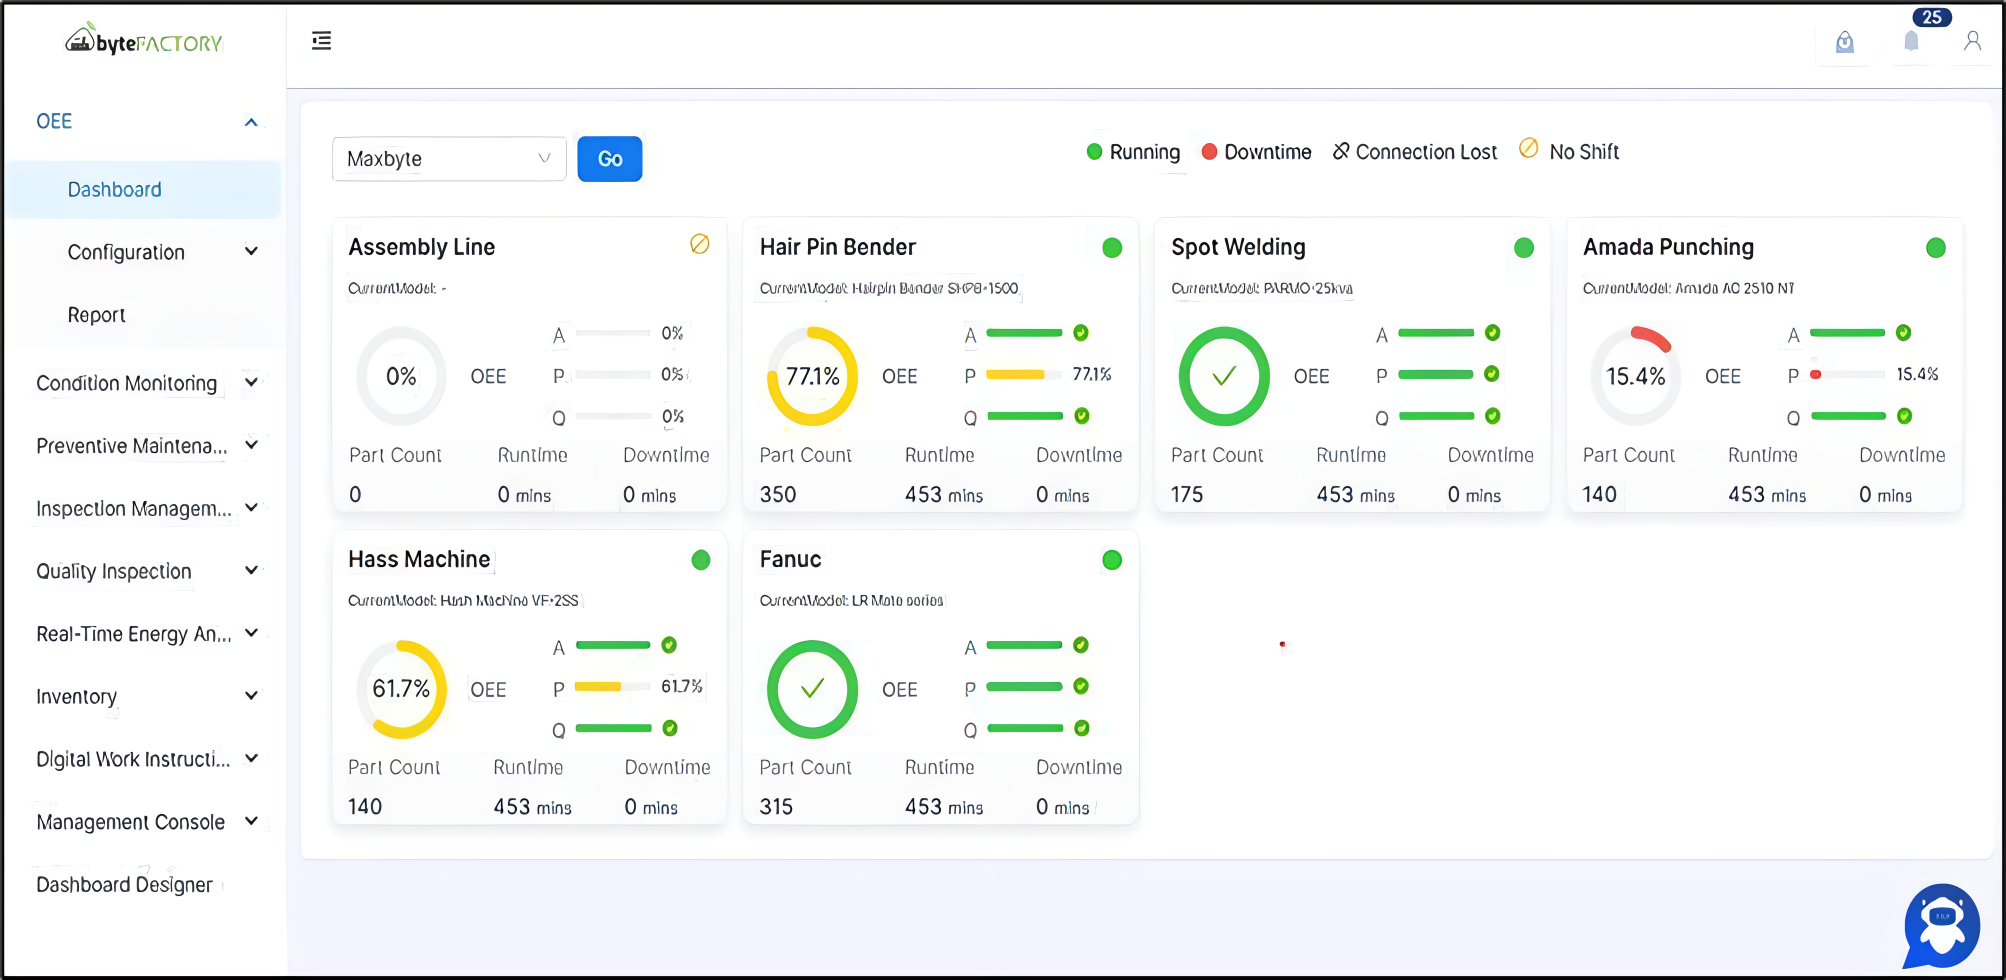Click Hass Machine quality check icon
The height and width of the screenshot is (980, 2006).
670,728
